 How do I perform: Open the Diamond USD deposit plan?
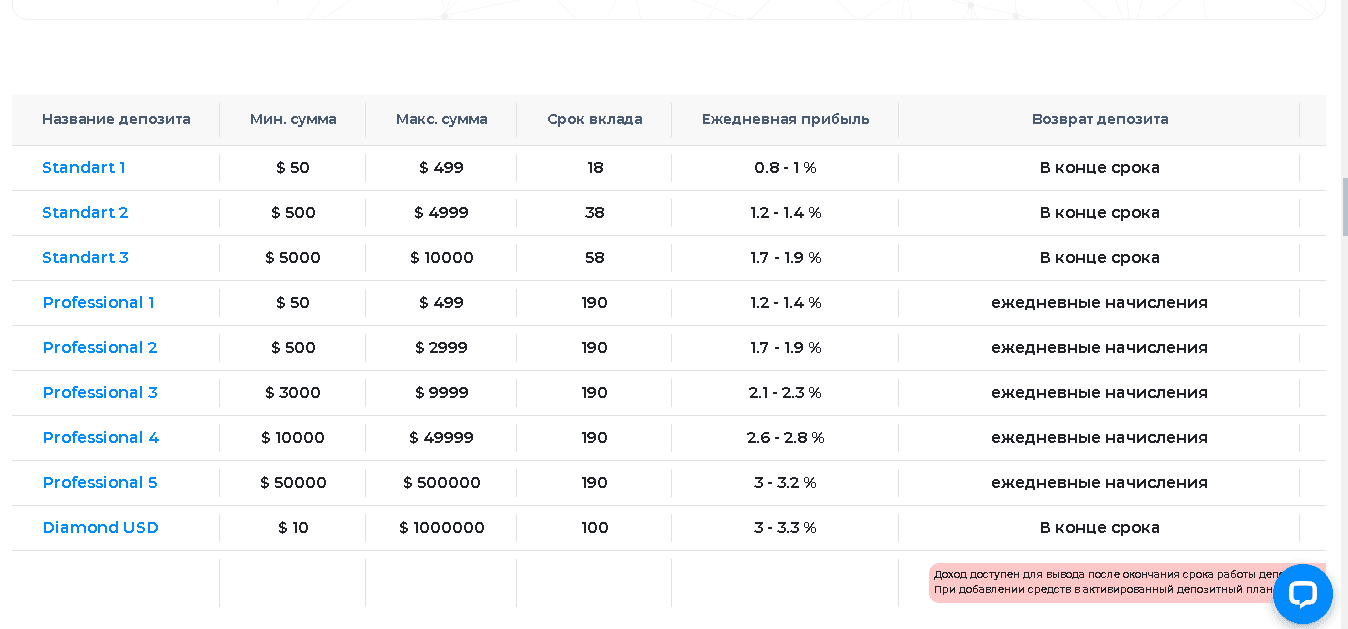101,528
